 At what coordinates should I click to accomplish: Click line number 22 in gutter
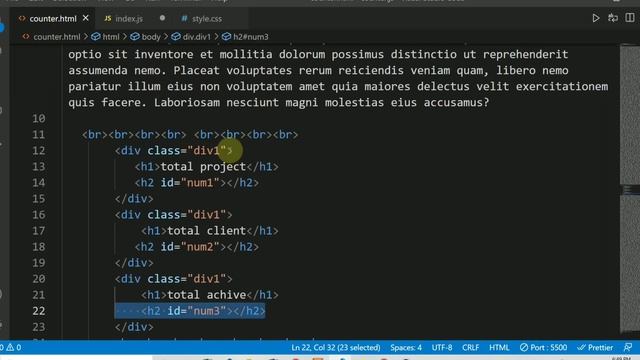point(39,311)
